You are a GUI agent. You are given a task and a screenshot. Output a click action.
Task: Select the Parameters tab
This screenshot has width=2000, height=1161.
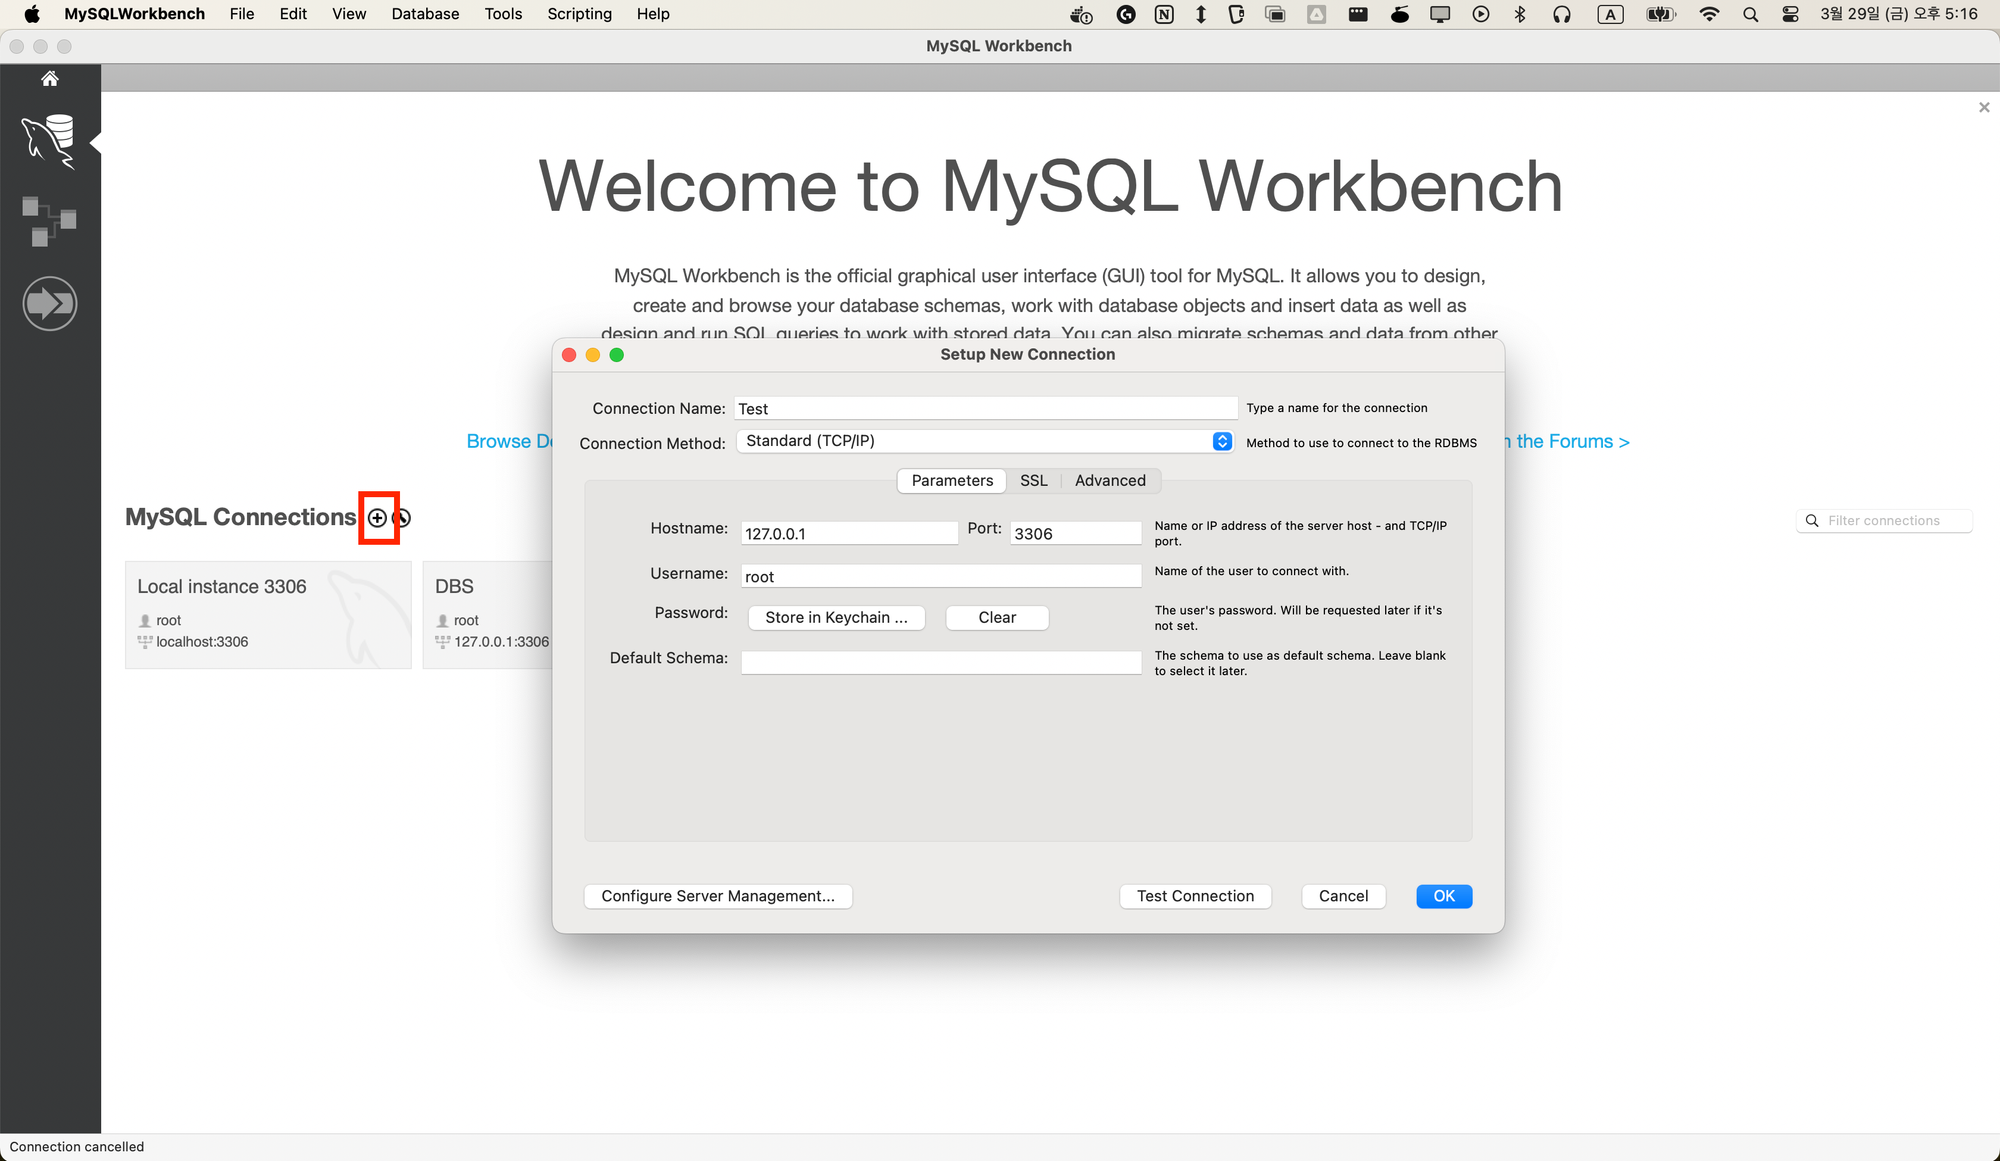[x=952, y=481]
